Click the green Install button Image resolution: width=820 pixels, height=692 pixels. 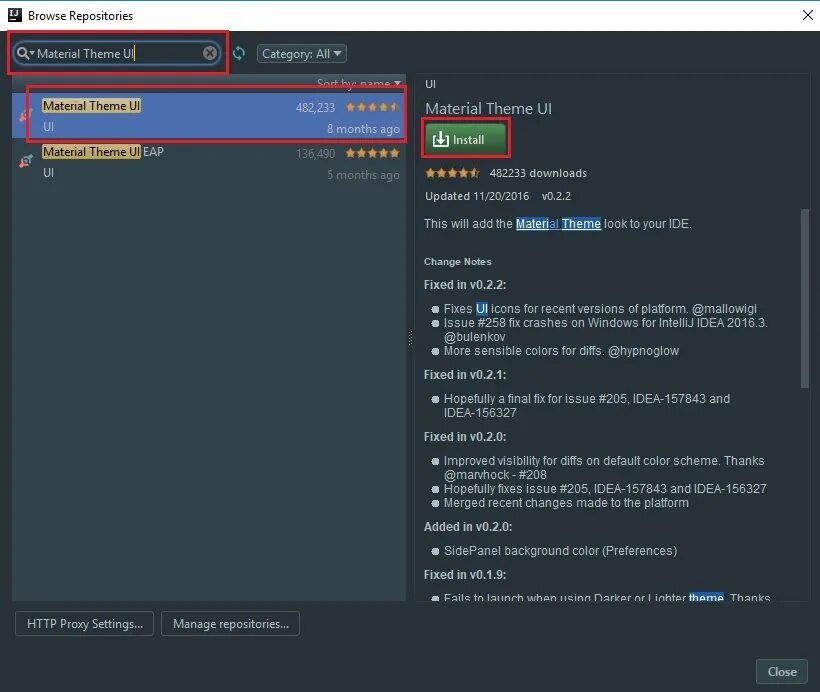coord(465,139)
